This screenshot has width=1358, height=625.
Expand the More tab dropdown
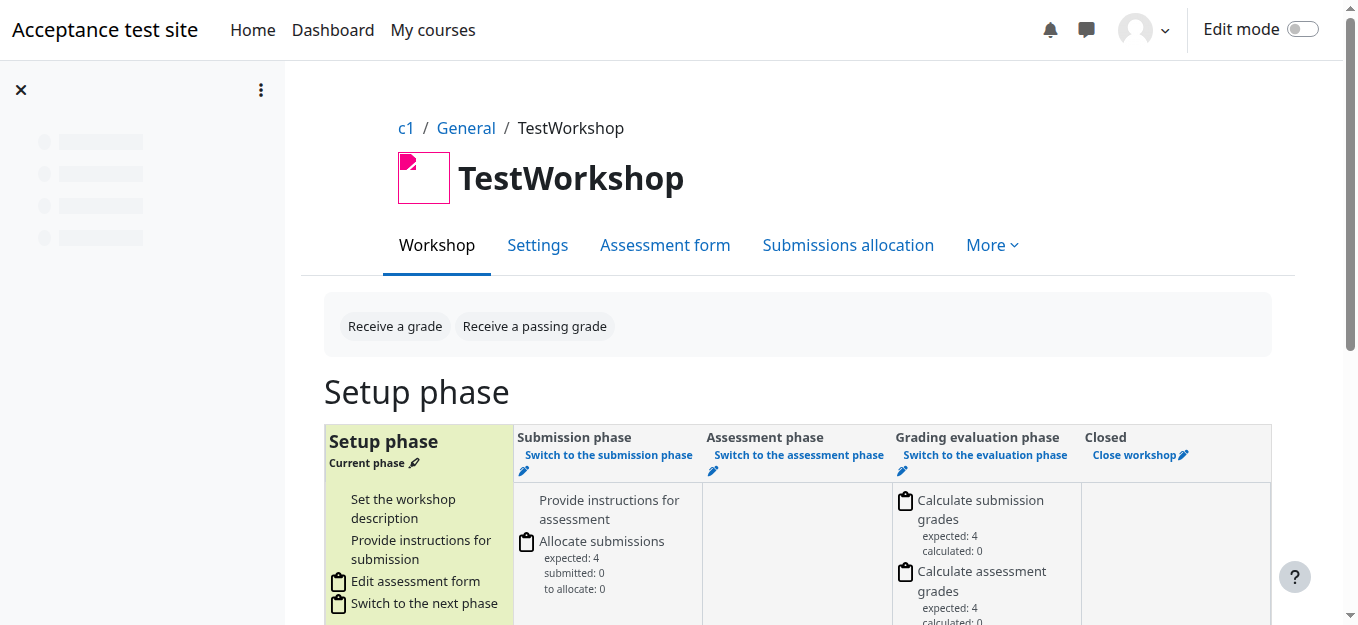click(x=992, y=245)
